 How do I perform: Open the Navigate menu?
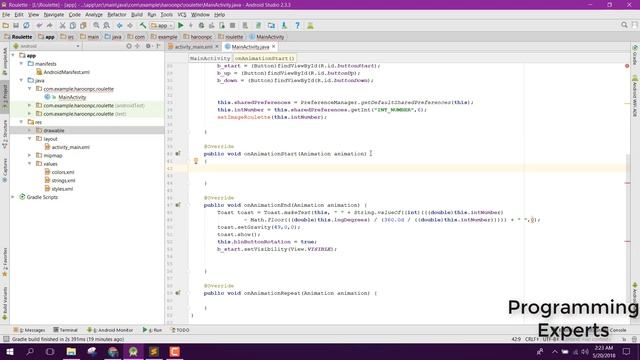pos(53,15)
